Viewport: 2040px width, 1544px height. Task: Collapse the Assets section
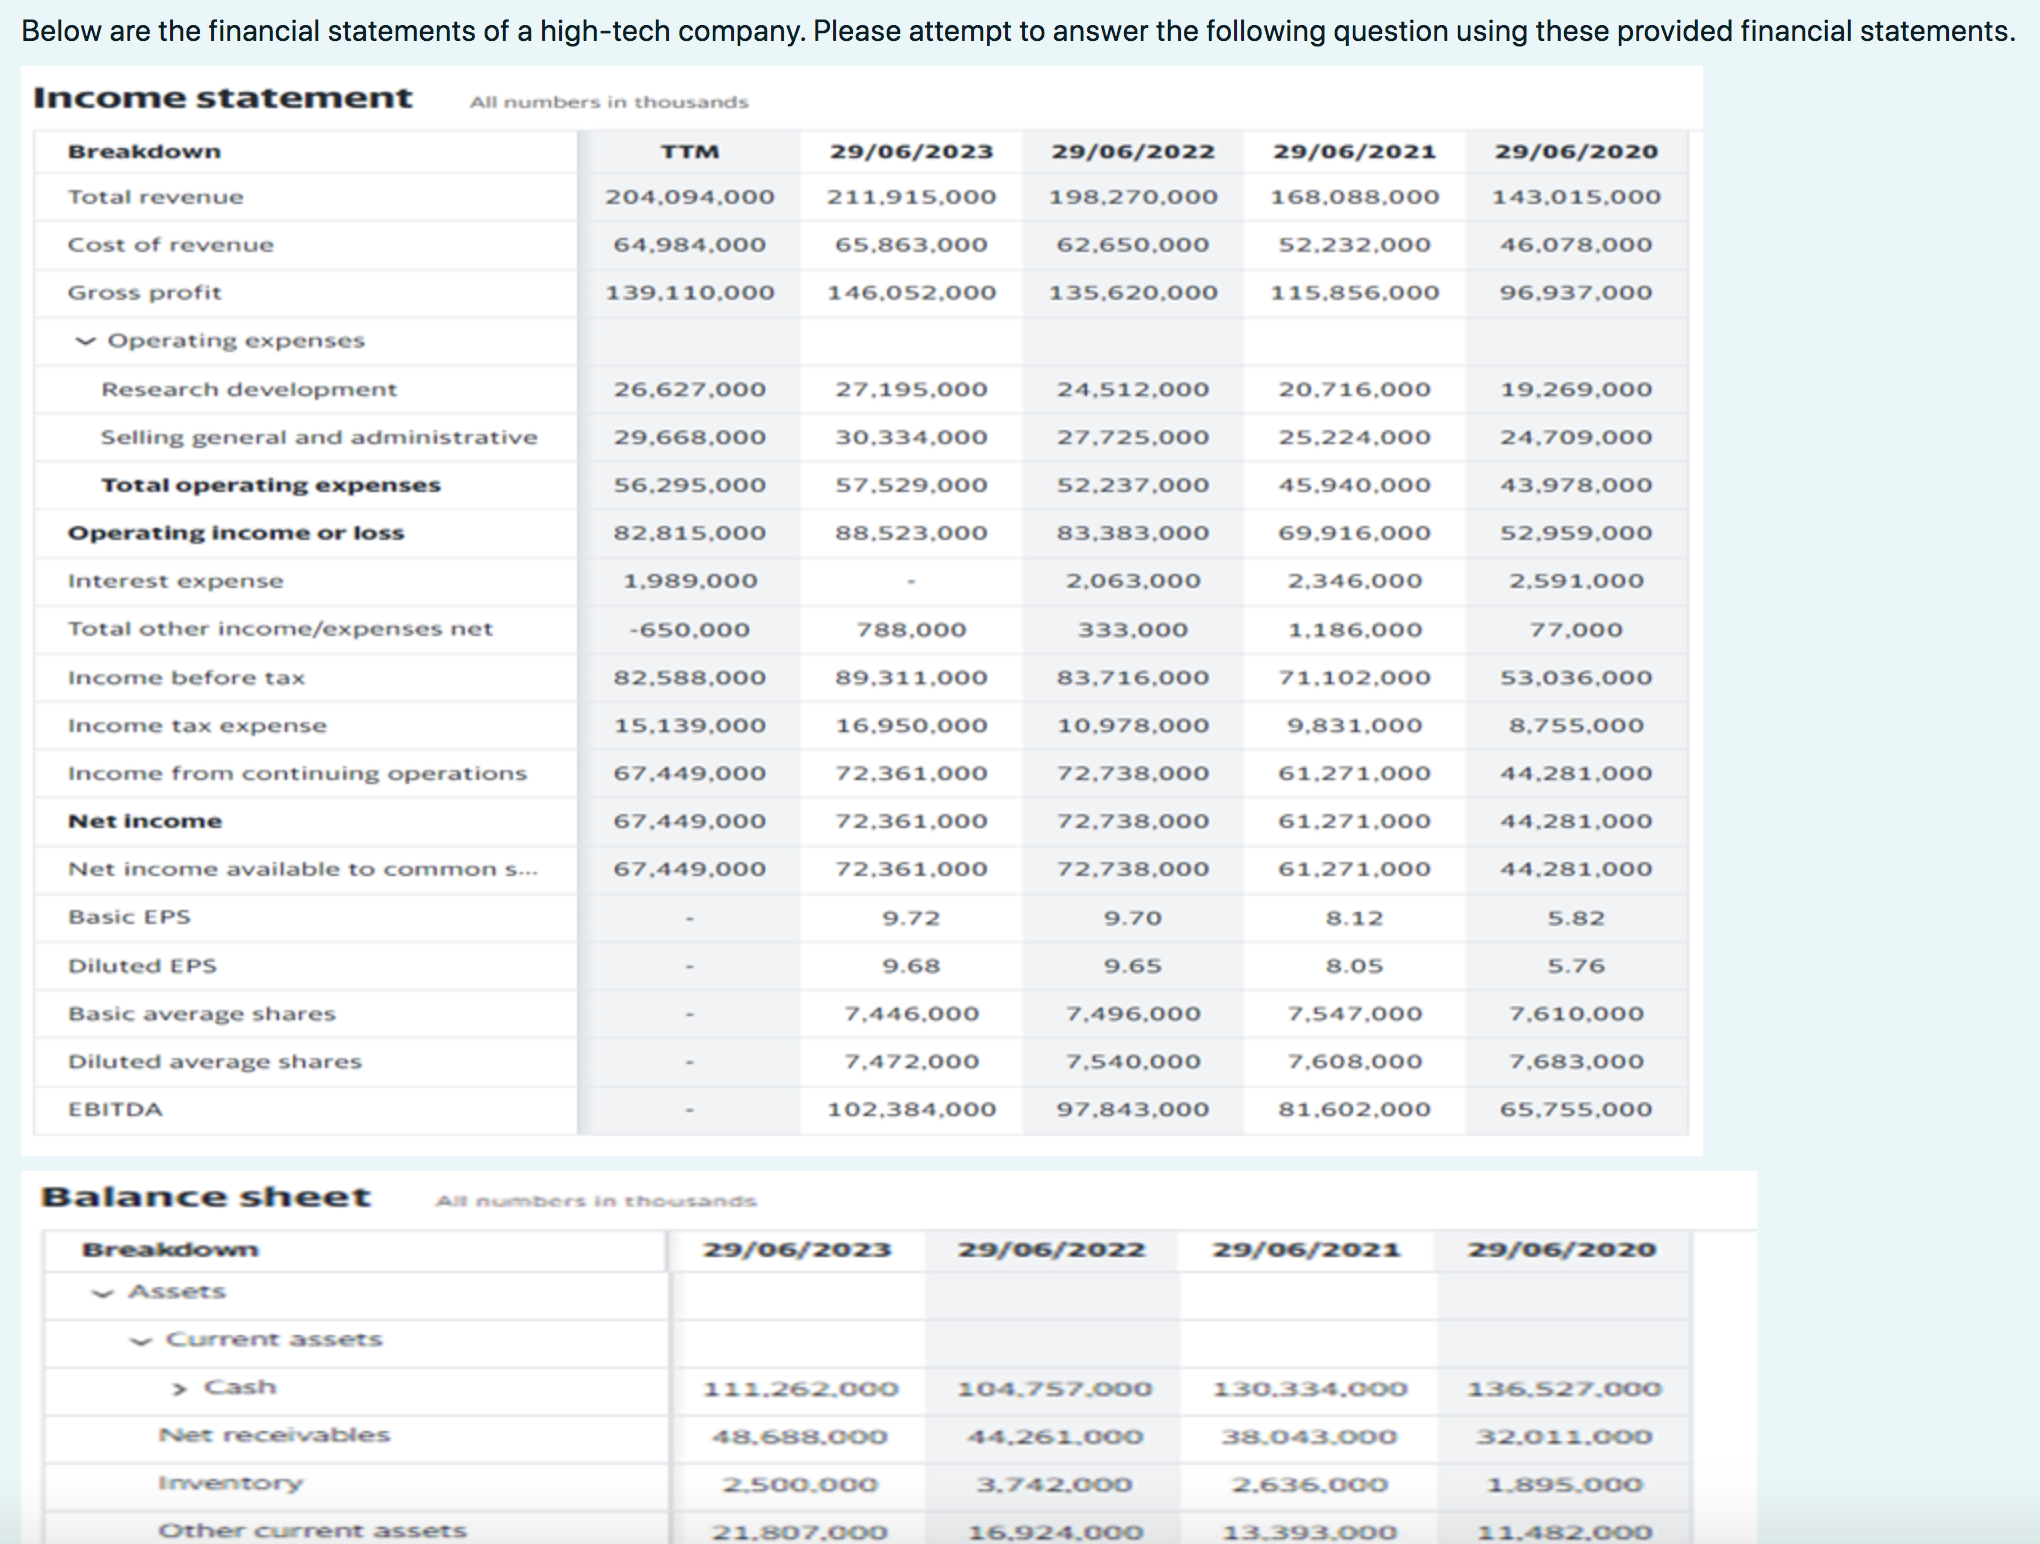[x=103, y=1291]
